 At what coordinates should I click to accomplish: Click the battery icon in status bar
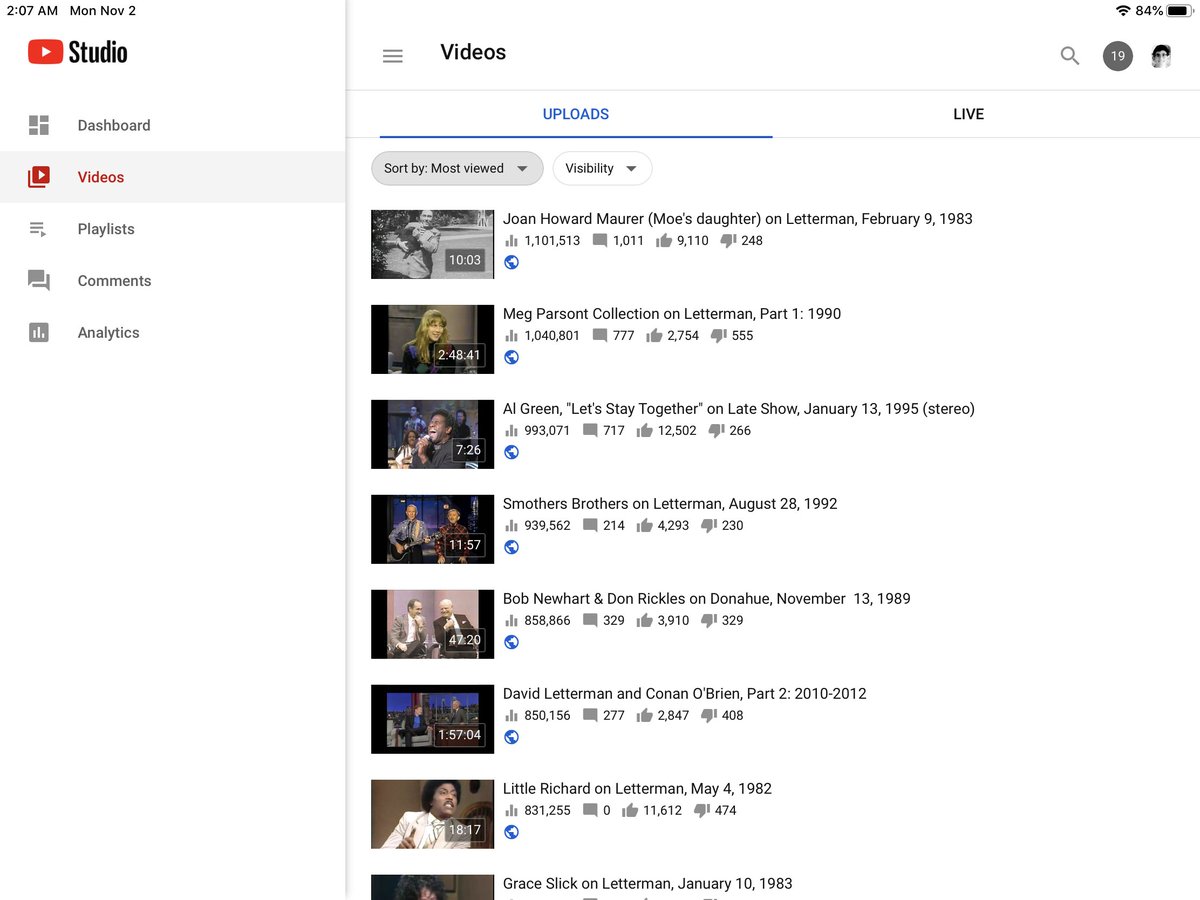tap(1178, 11)
